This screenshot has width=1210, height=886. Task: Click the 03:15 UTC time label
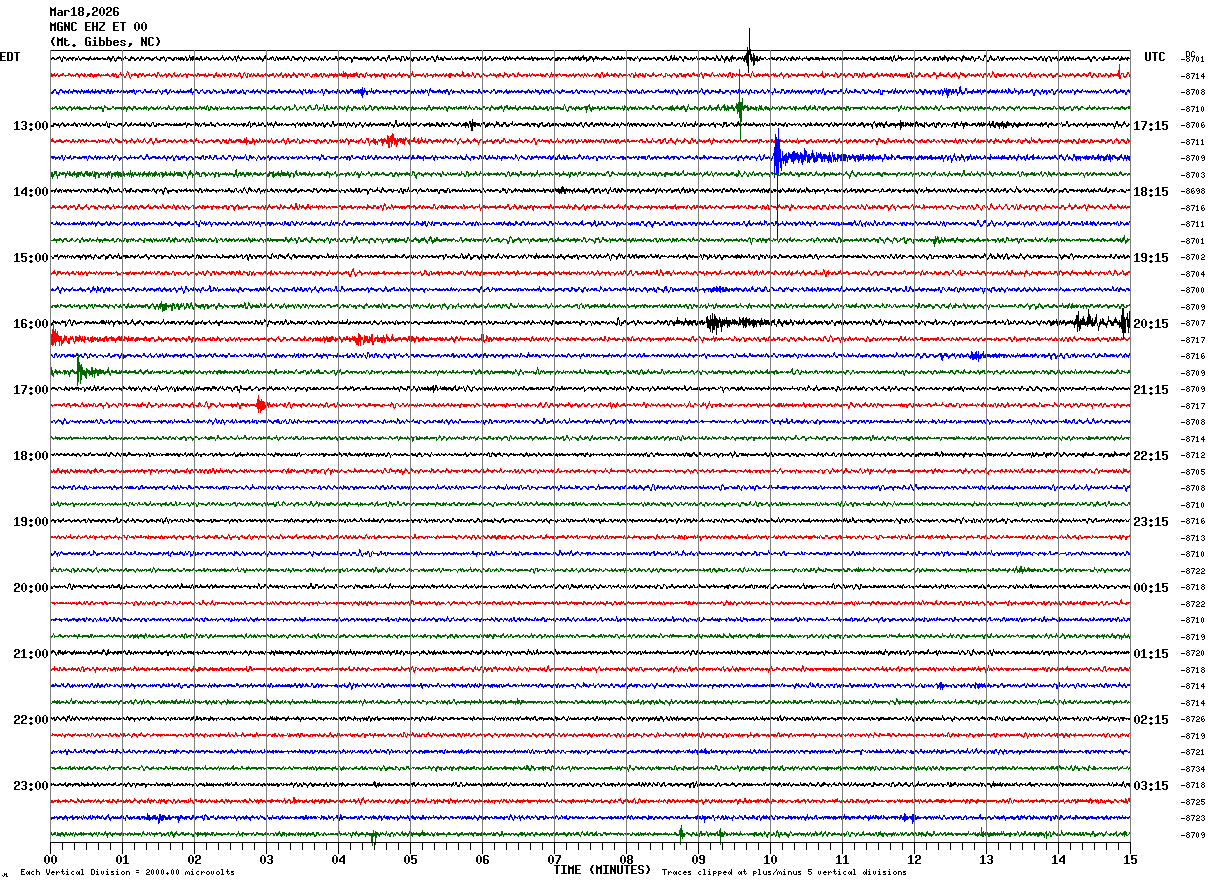tap(1151, 786)
